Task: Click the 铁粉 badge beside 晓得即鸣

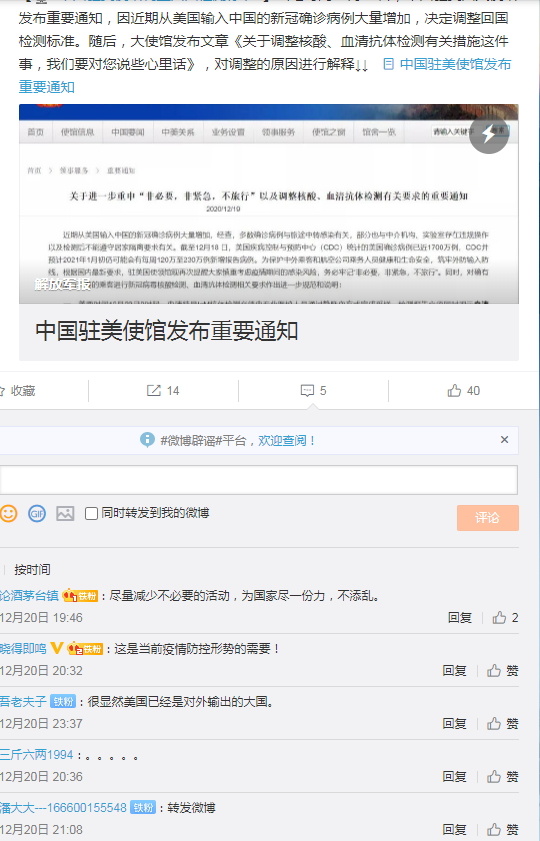Action: [85, 649]
